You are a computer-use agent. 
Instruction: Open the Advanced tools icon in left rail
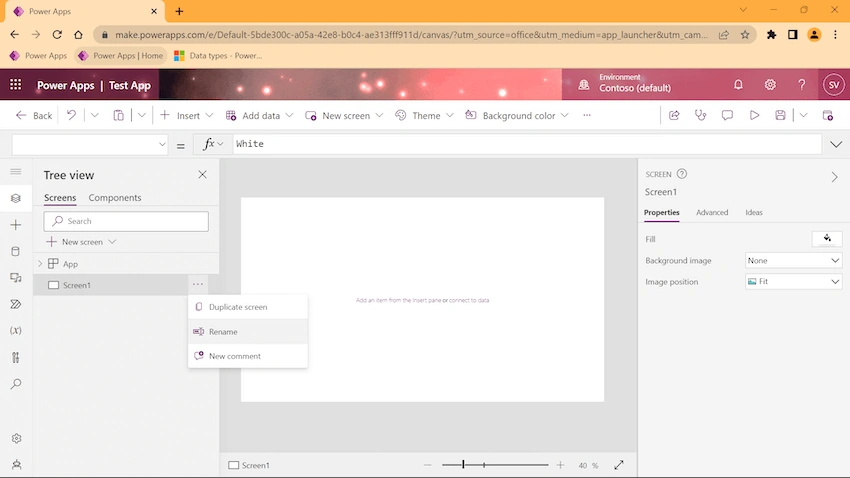pyautogui.click(x=16, y=357)
